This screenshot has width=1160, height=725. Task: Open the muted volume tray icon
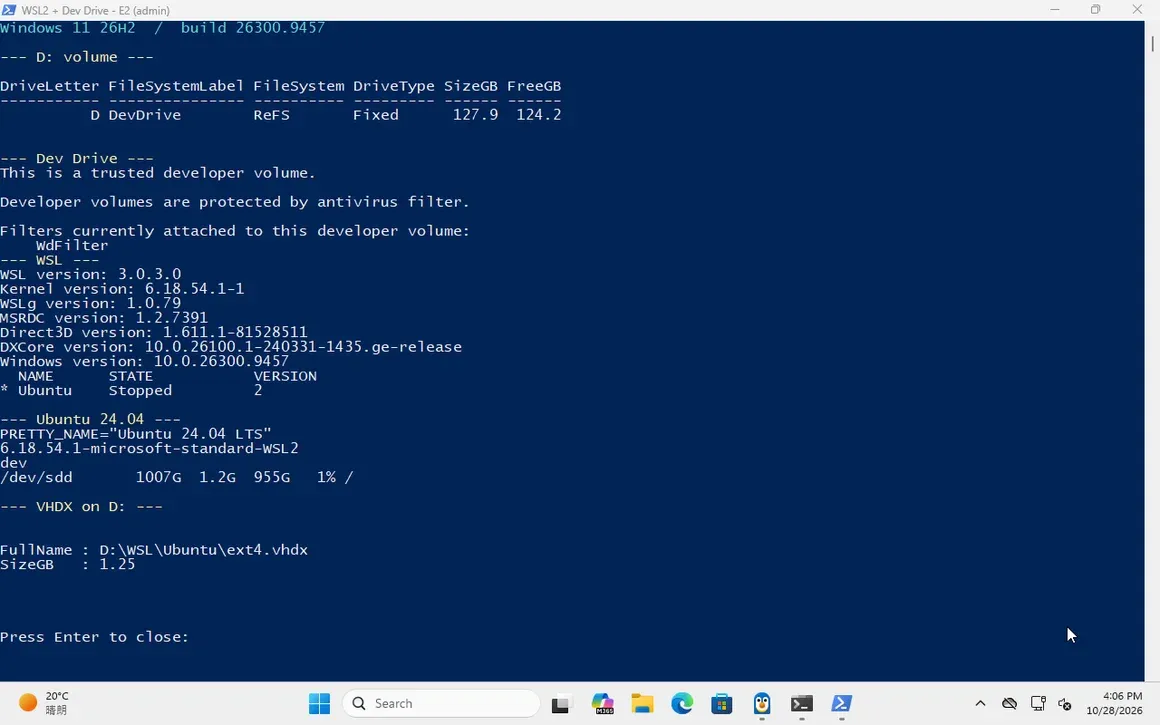(x=1065, y=704)
